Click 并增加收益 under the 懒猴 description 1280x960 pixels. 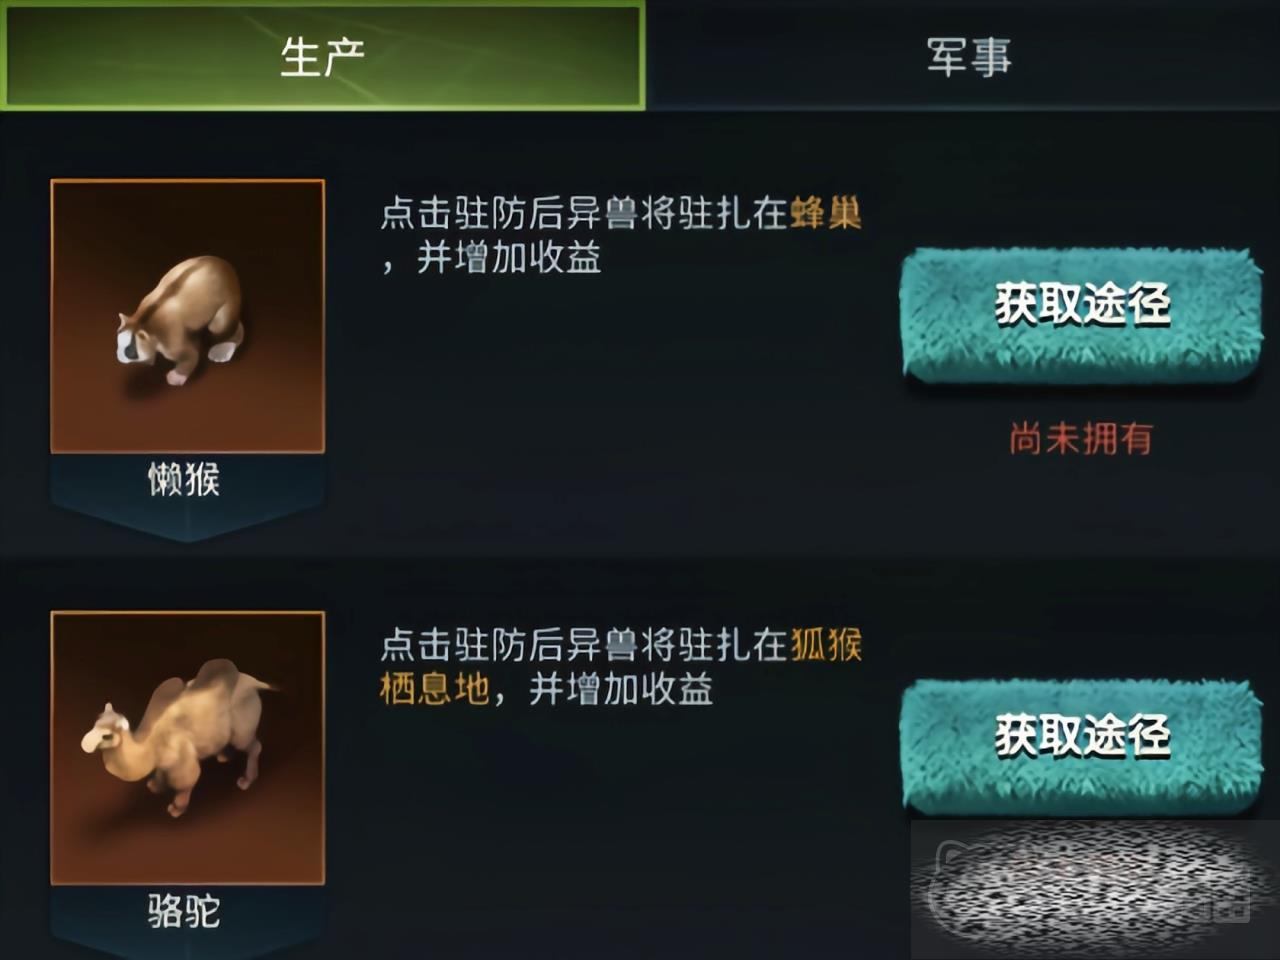point(509,259)
